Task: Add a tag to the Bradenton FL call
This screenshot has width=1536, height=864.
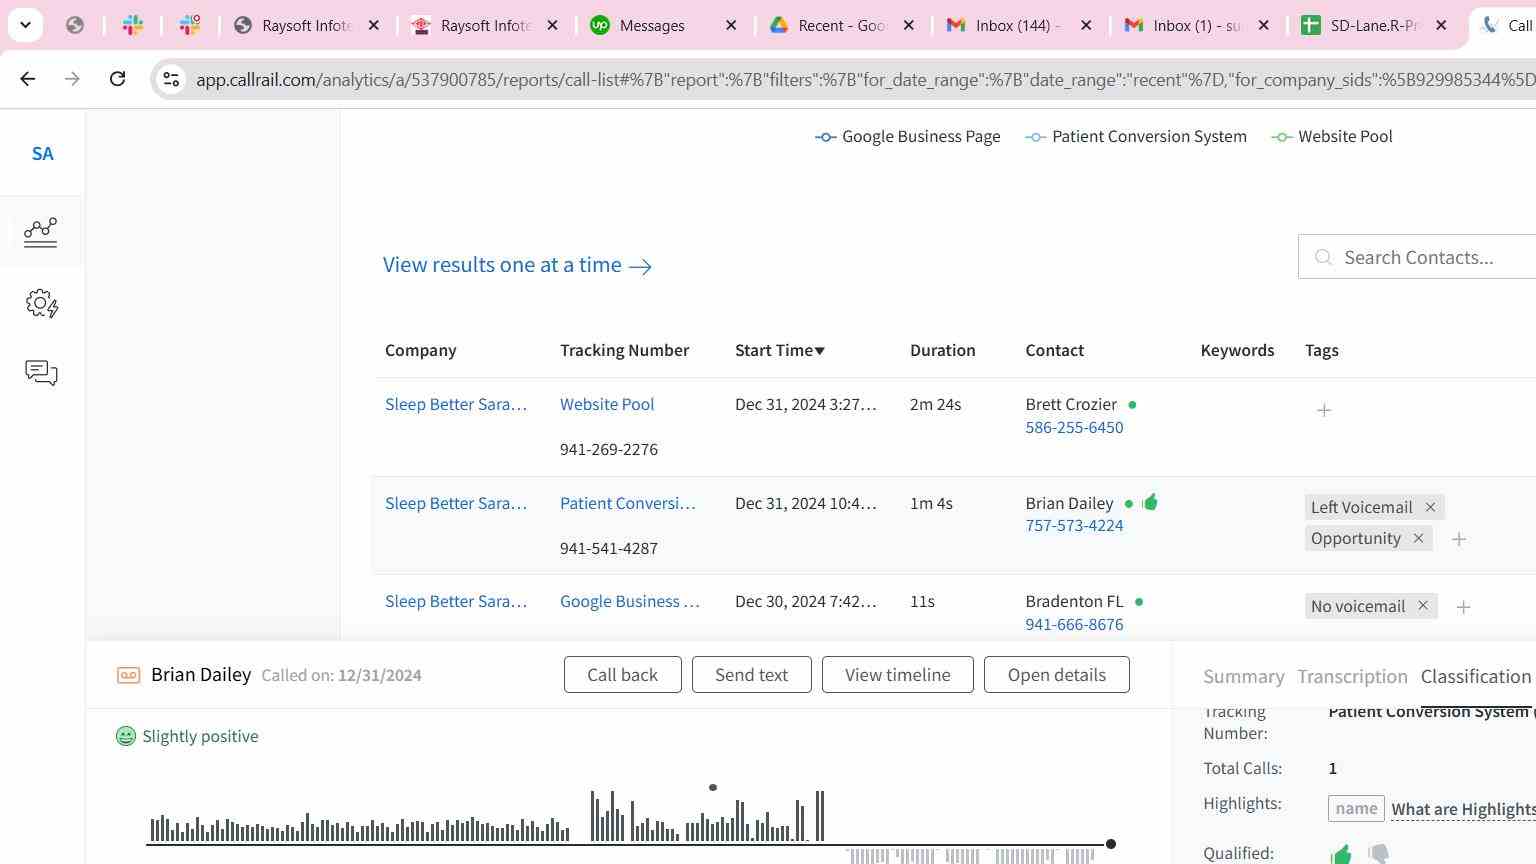Action: (x=1463, y=607)
